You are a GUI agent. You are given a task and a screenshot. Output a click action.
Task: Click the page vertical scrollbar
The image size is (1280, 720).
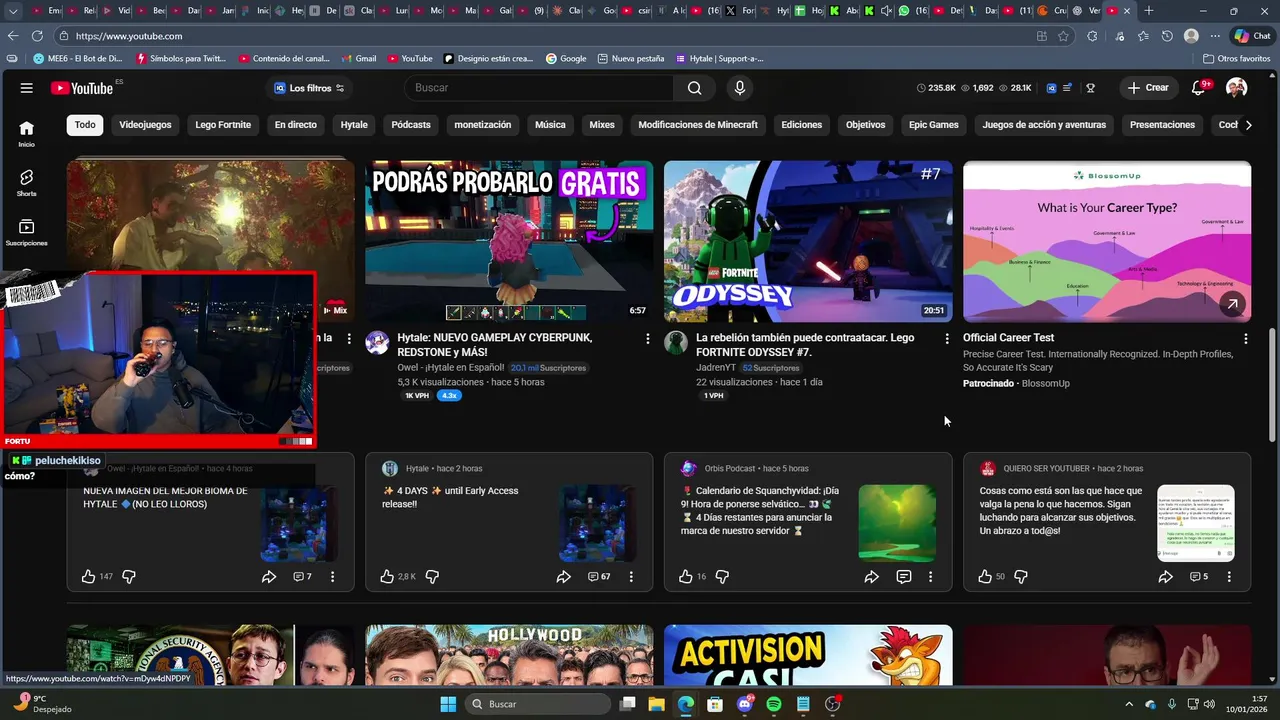tap(1272, 385)
